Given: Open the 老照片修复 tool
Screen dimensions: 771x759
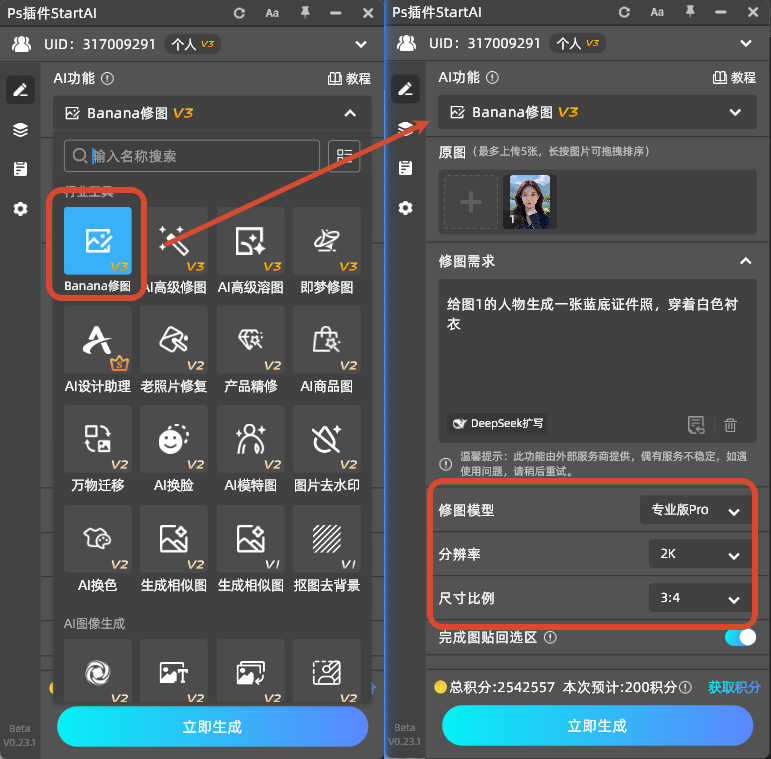Looking at the screenshot, I should (x=174, y=340).
